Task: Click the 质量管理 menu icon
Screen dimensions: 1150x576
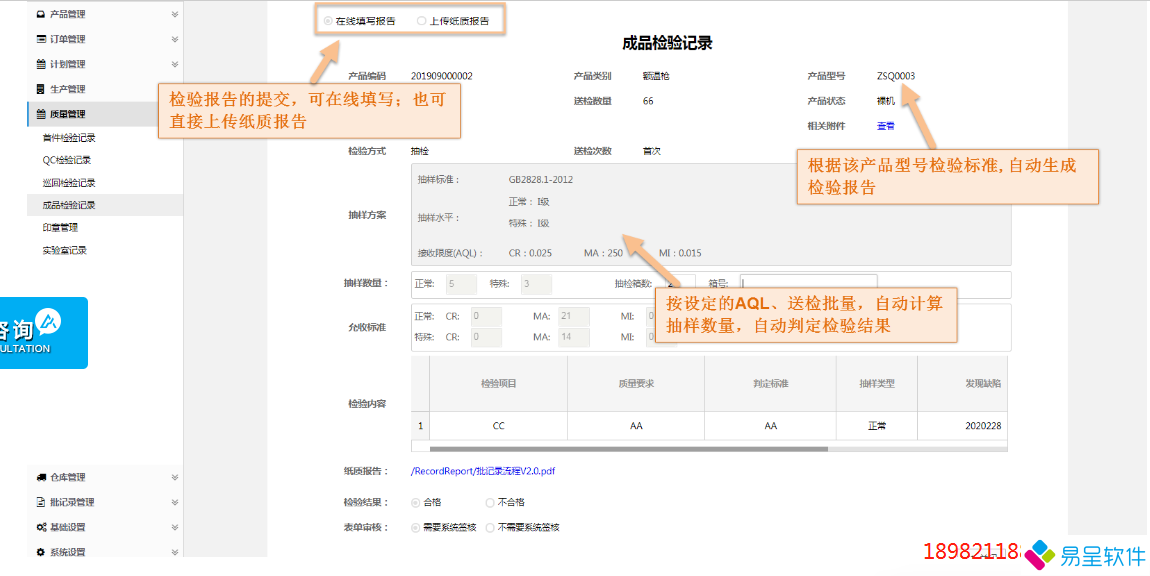Action: (x=40, y=114)
